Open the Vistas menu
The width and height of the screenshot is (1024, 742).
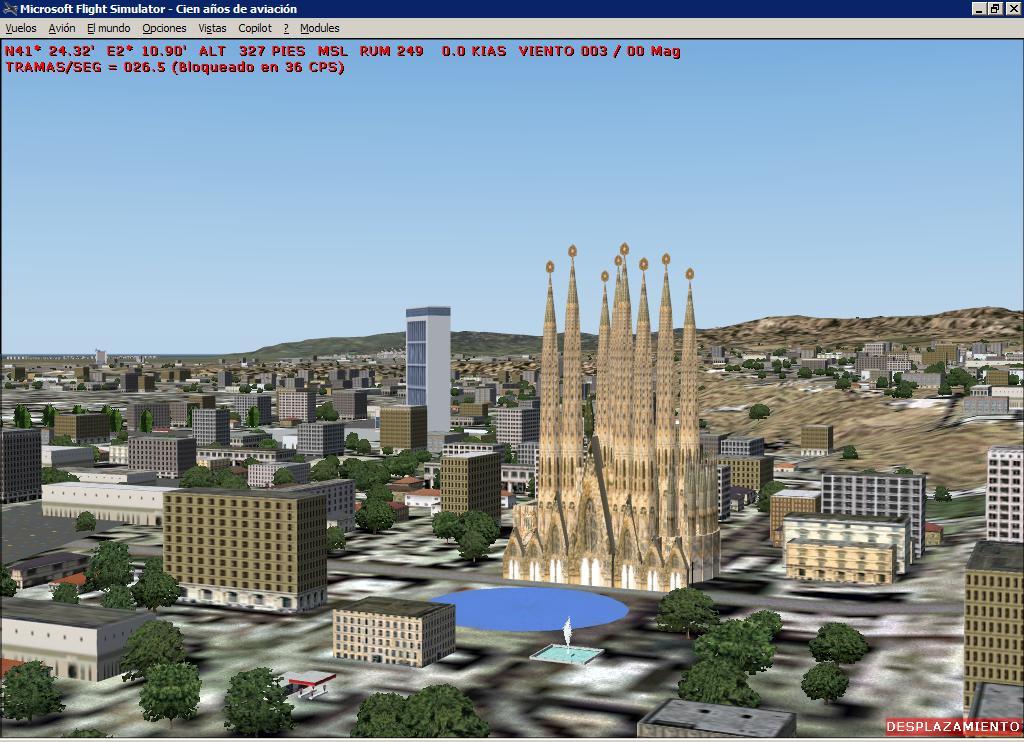coord(212,28)
